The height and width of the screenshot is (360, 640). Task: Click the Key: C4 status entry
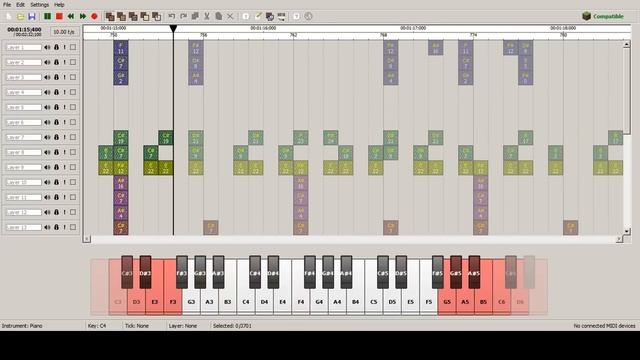pyautogui.click(x=97, y=326)
